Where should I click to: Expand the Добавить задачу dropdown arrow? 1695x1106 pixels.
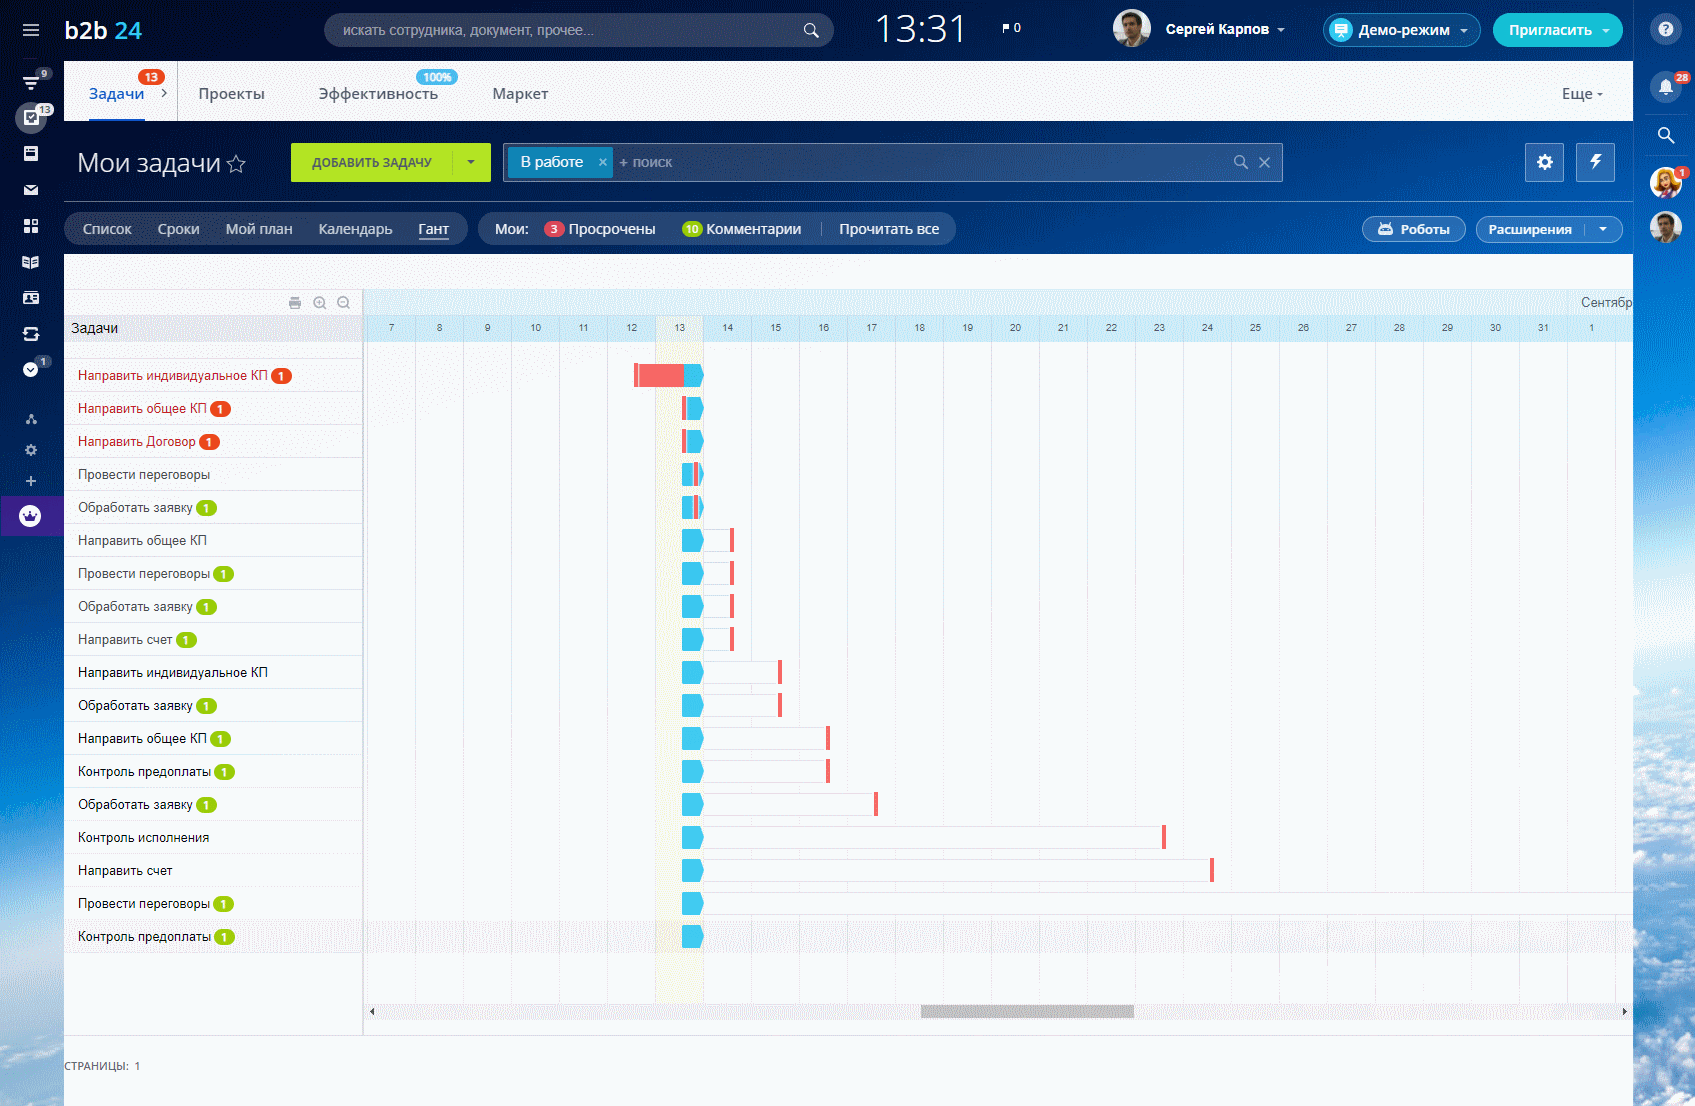471,162
